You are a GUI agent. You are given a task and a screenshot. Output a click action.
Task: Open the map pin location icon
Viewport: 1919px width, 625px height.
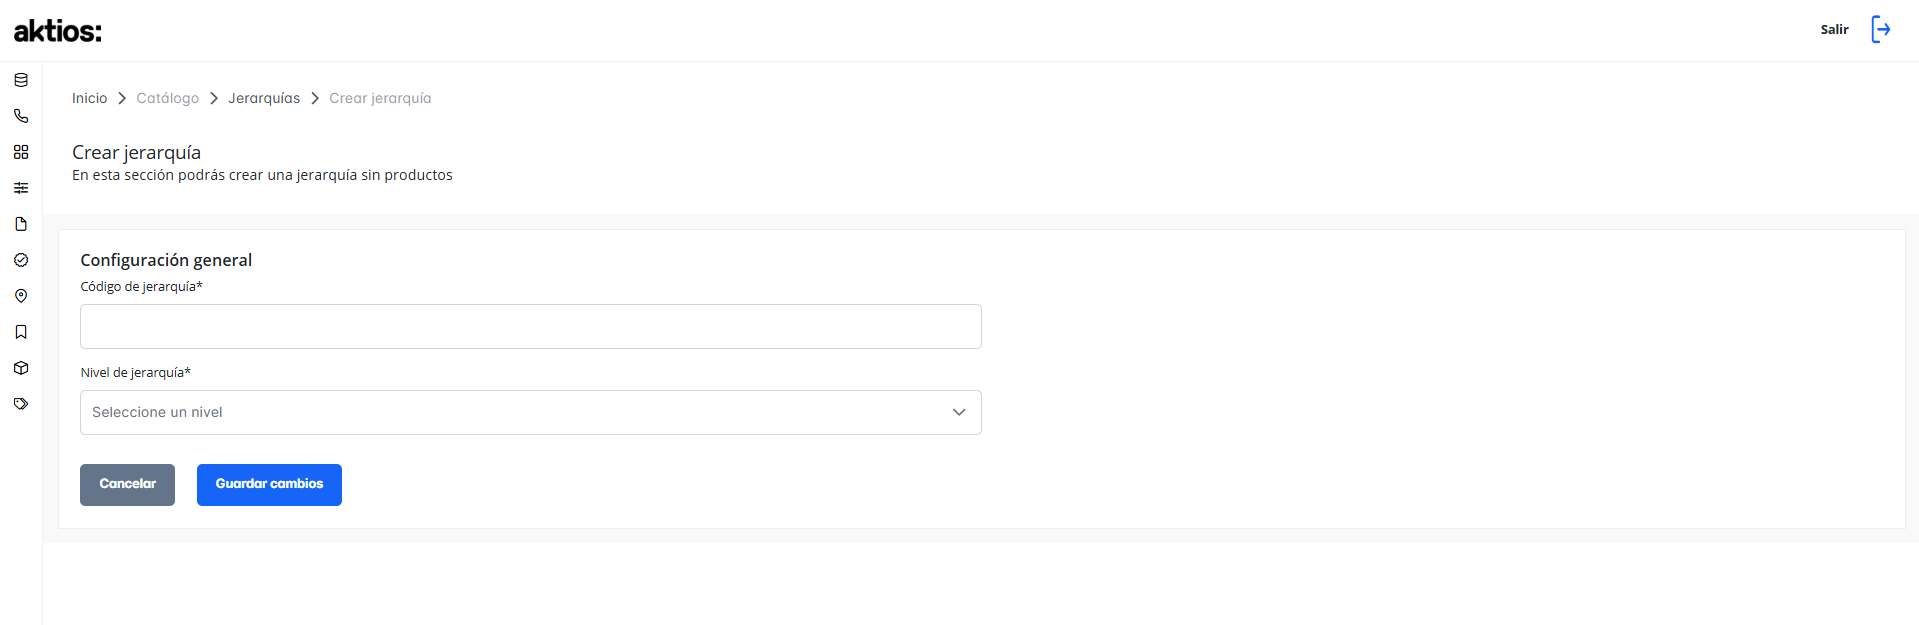pos(21,296)
